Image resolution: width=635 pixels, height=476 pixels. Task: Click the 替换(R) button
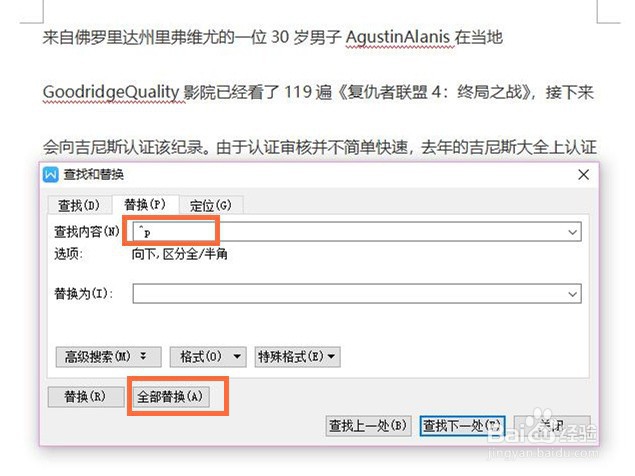tap(86, 397)
